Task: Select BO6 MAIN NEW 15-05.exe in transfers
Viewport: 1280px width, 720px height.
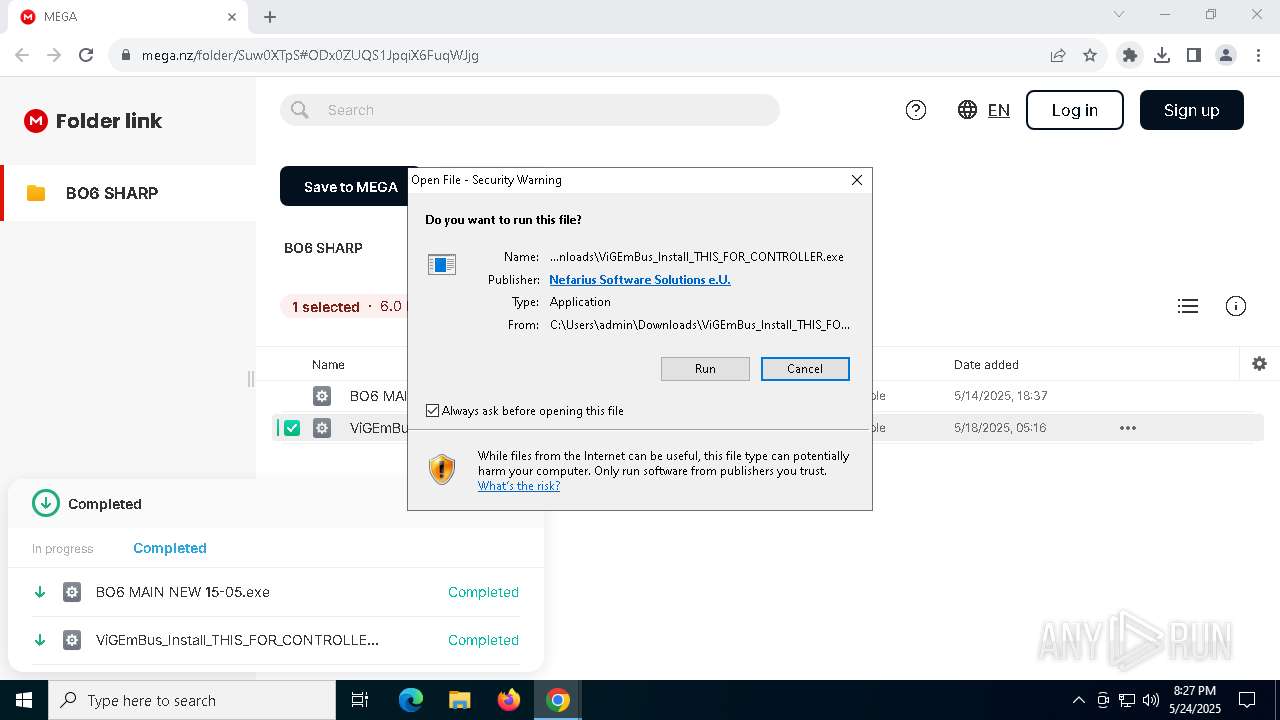Action: (183, 592)
